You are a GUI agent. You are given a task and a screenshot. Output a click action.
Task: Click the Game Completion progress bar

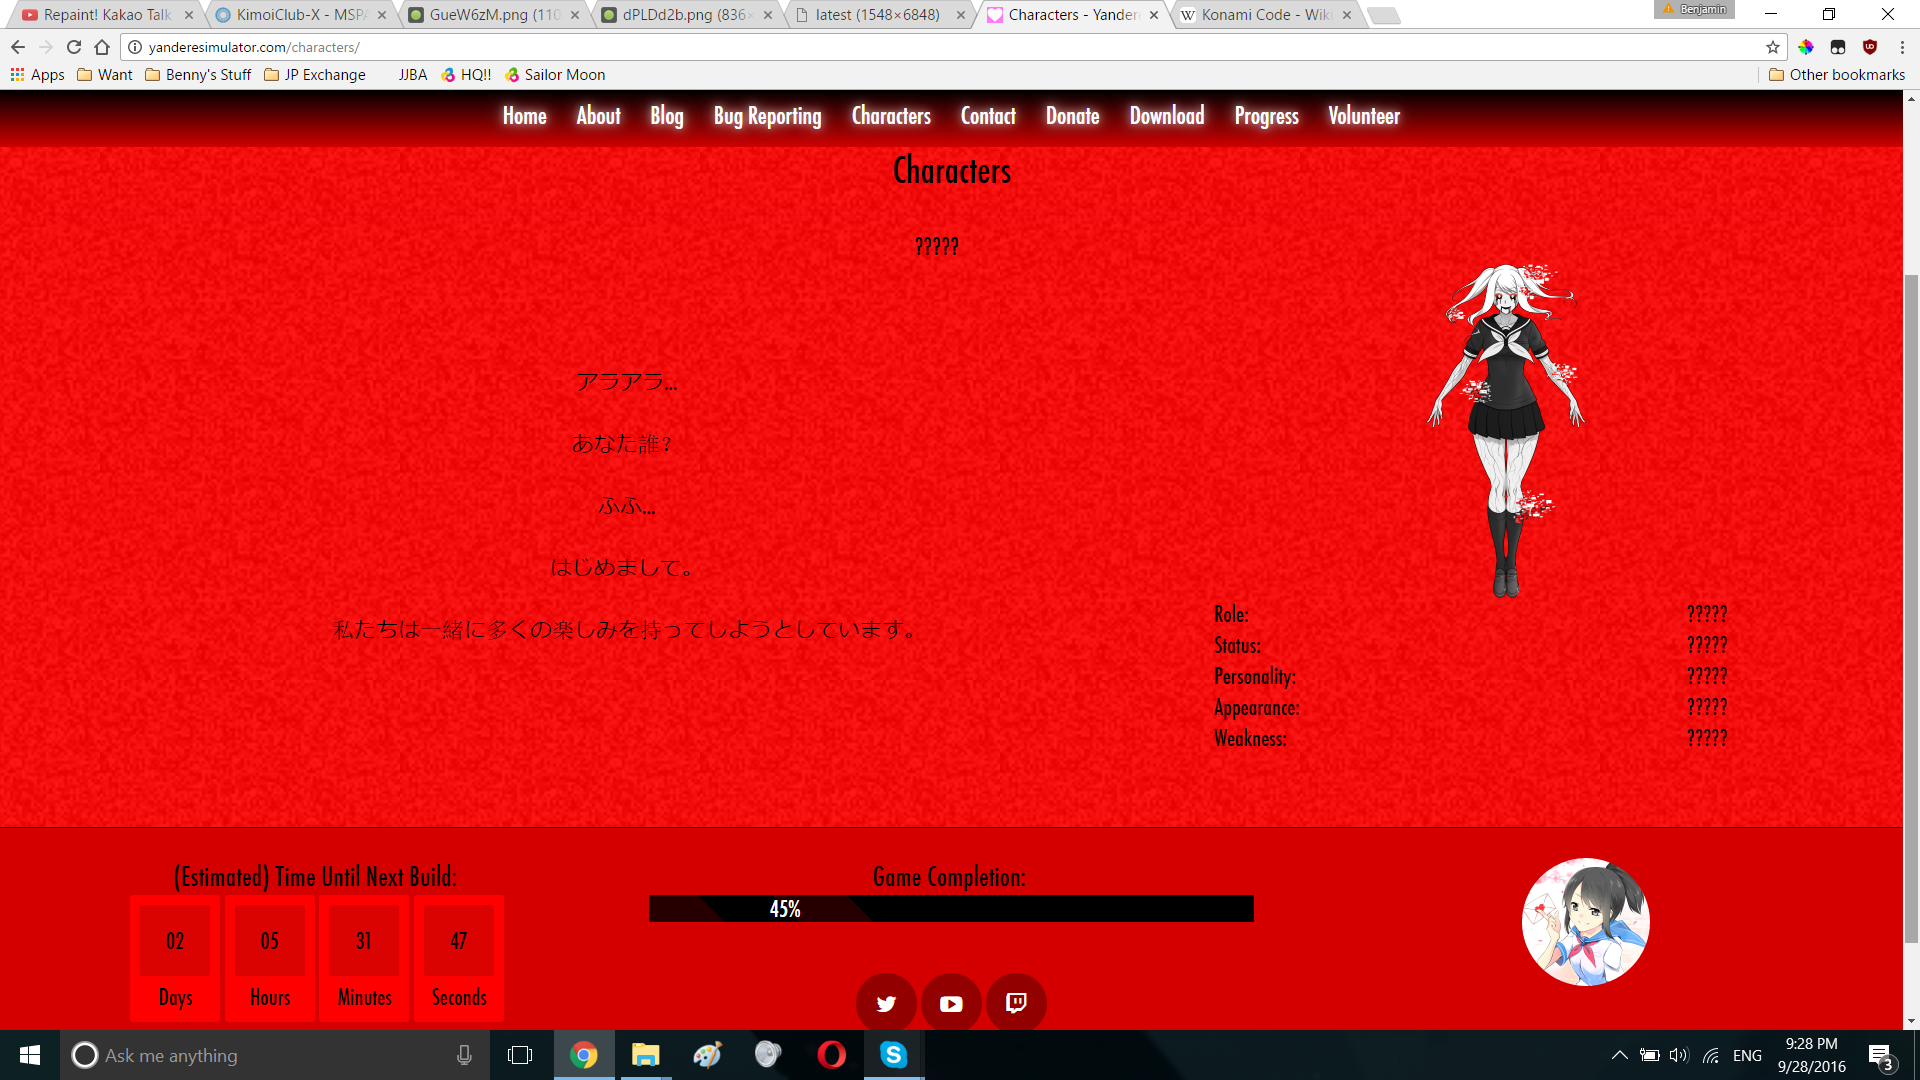[951, 909]
